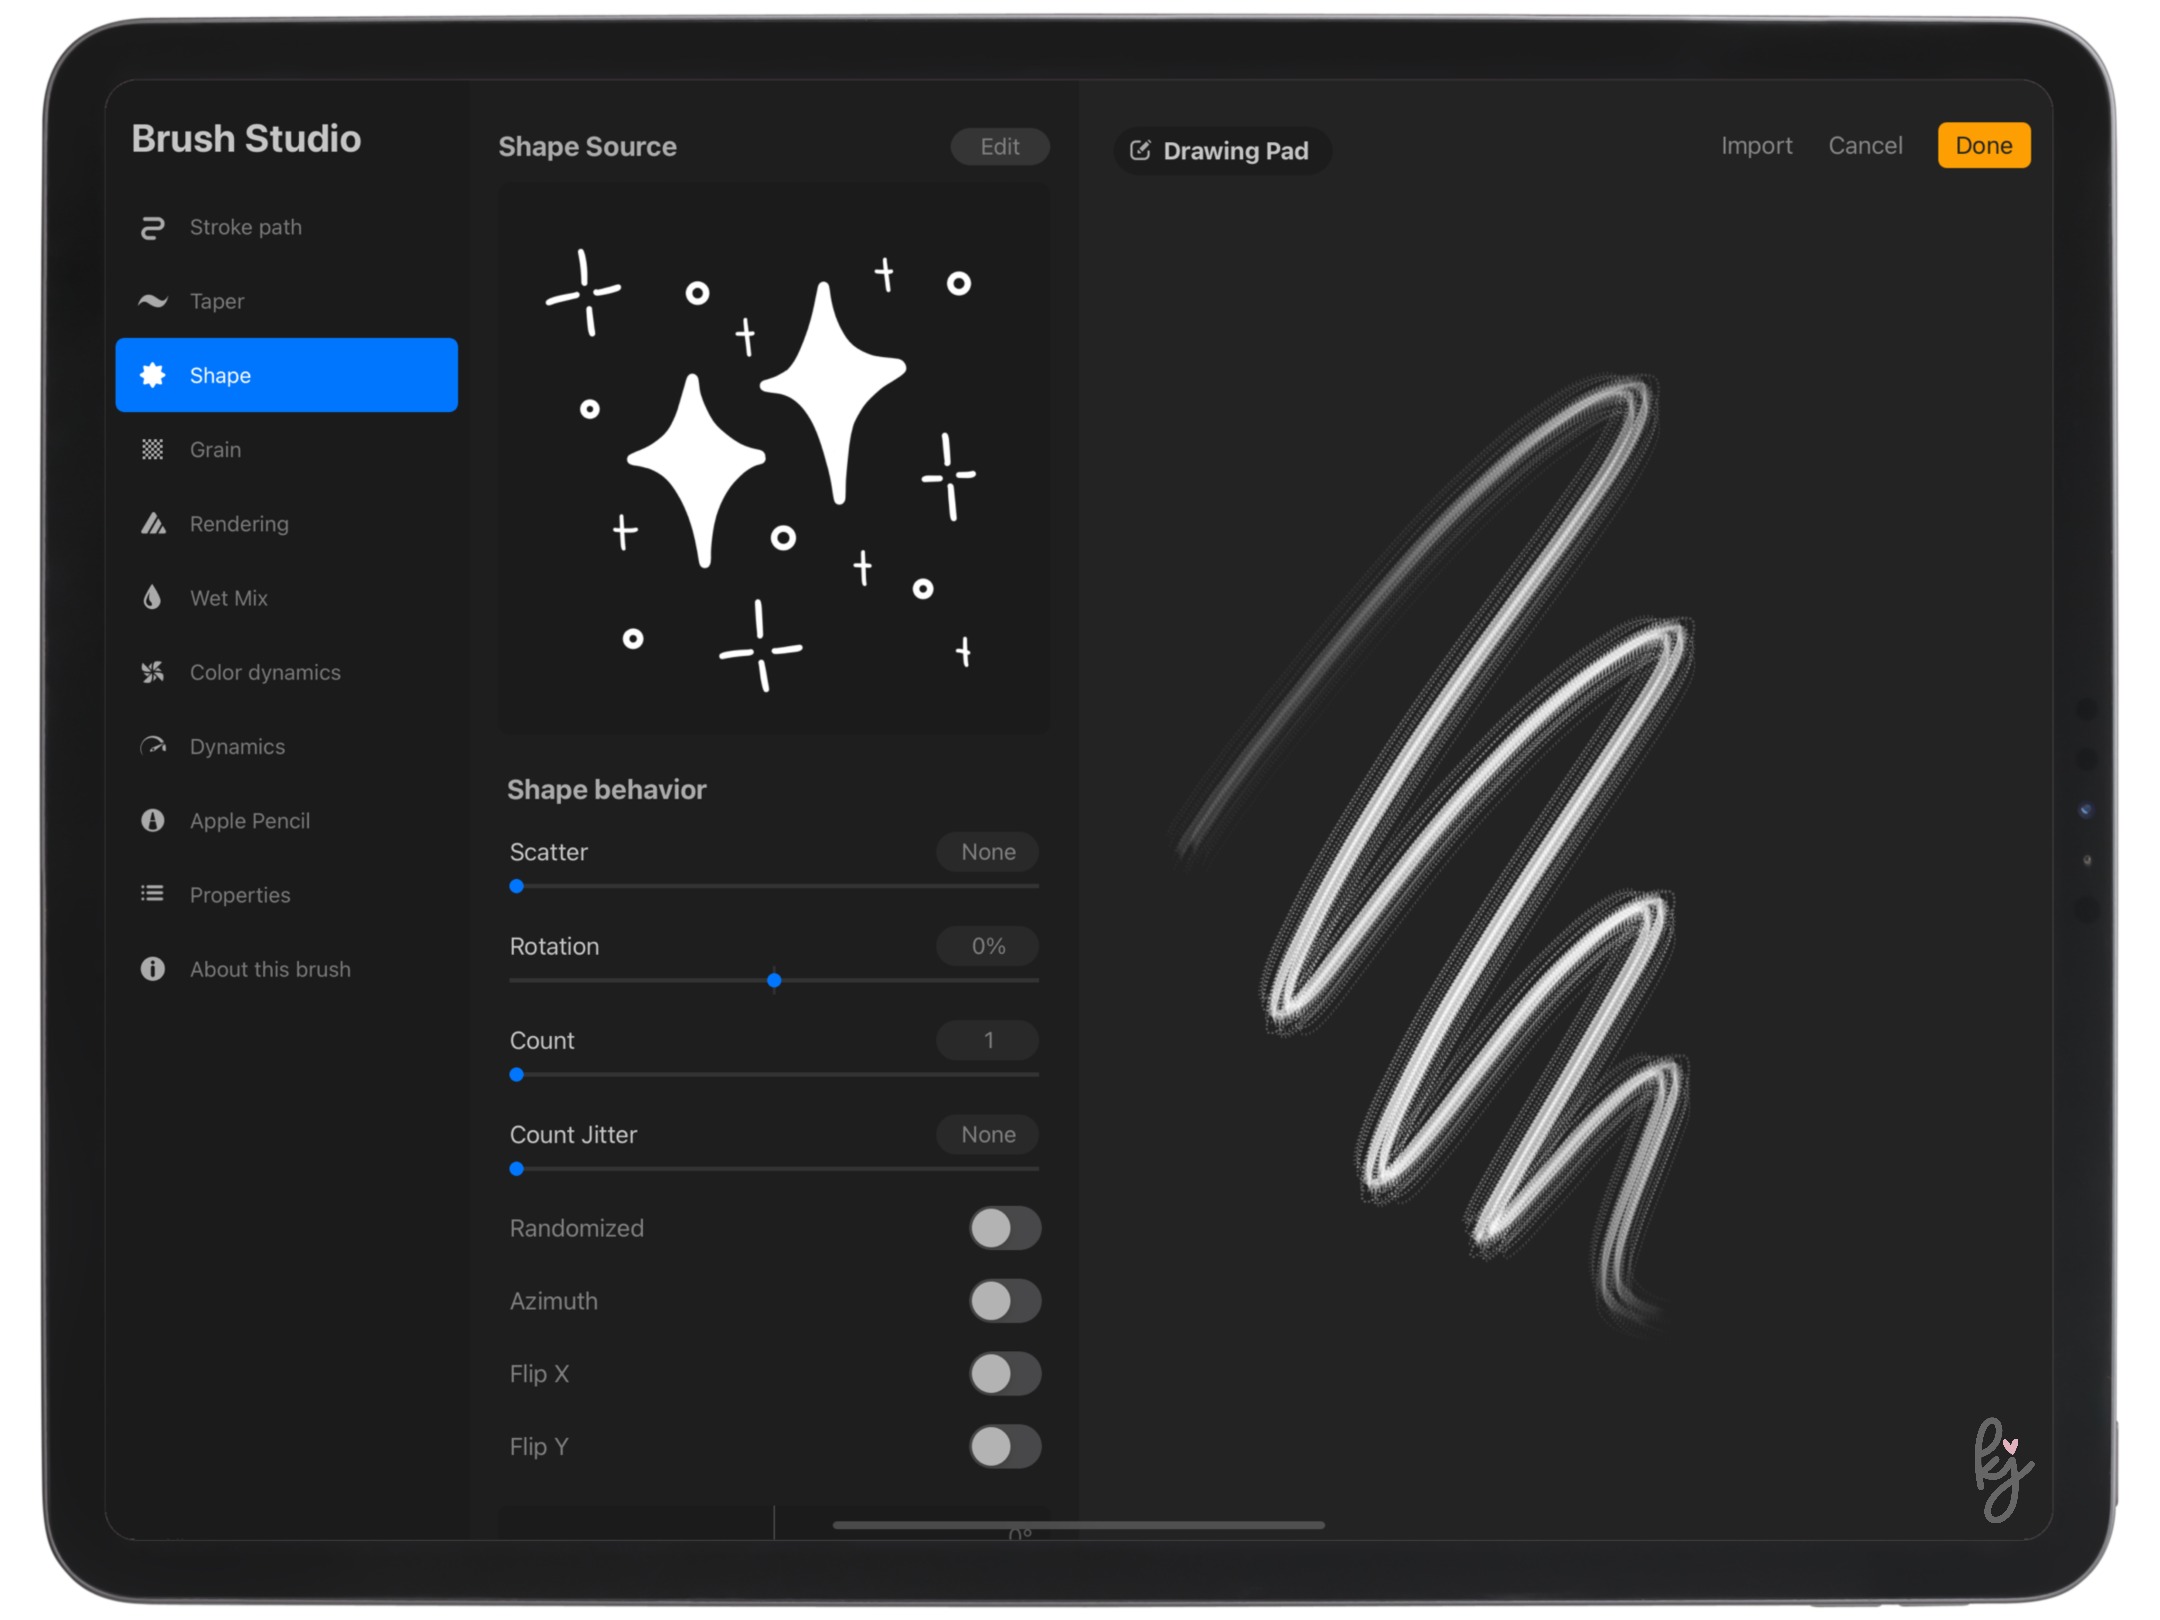Viewport: 2160px width, 1620px height.
Task: Click the Done button to confirm
Action: (1981, 145)
